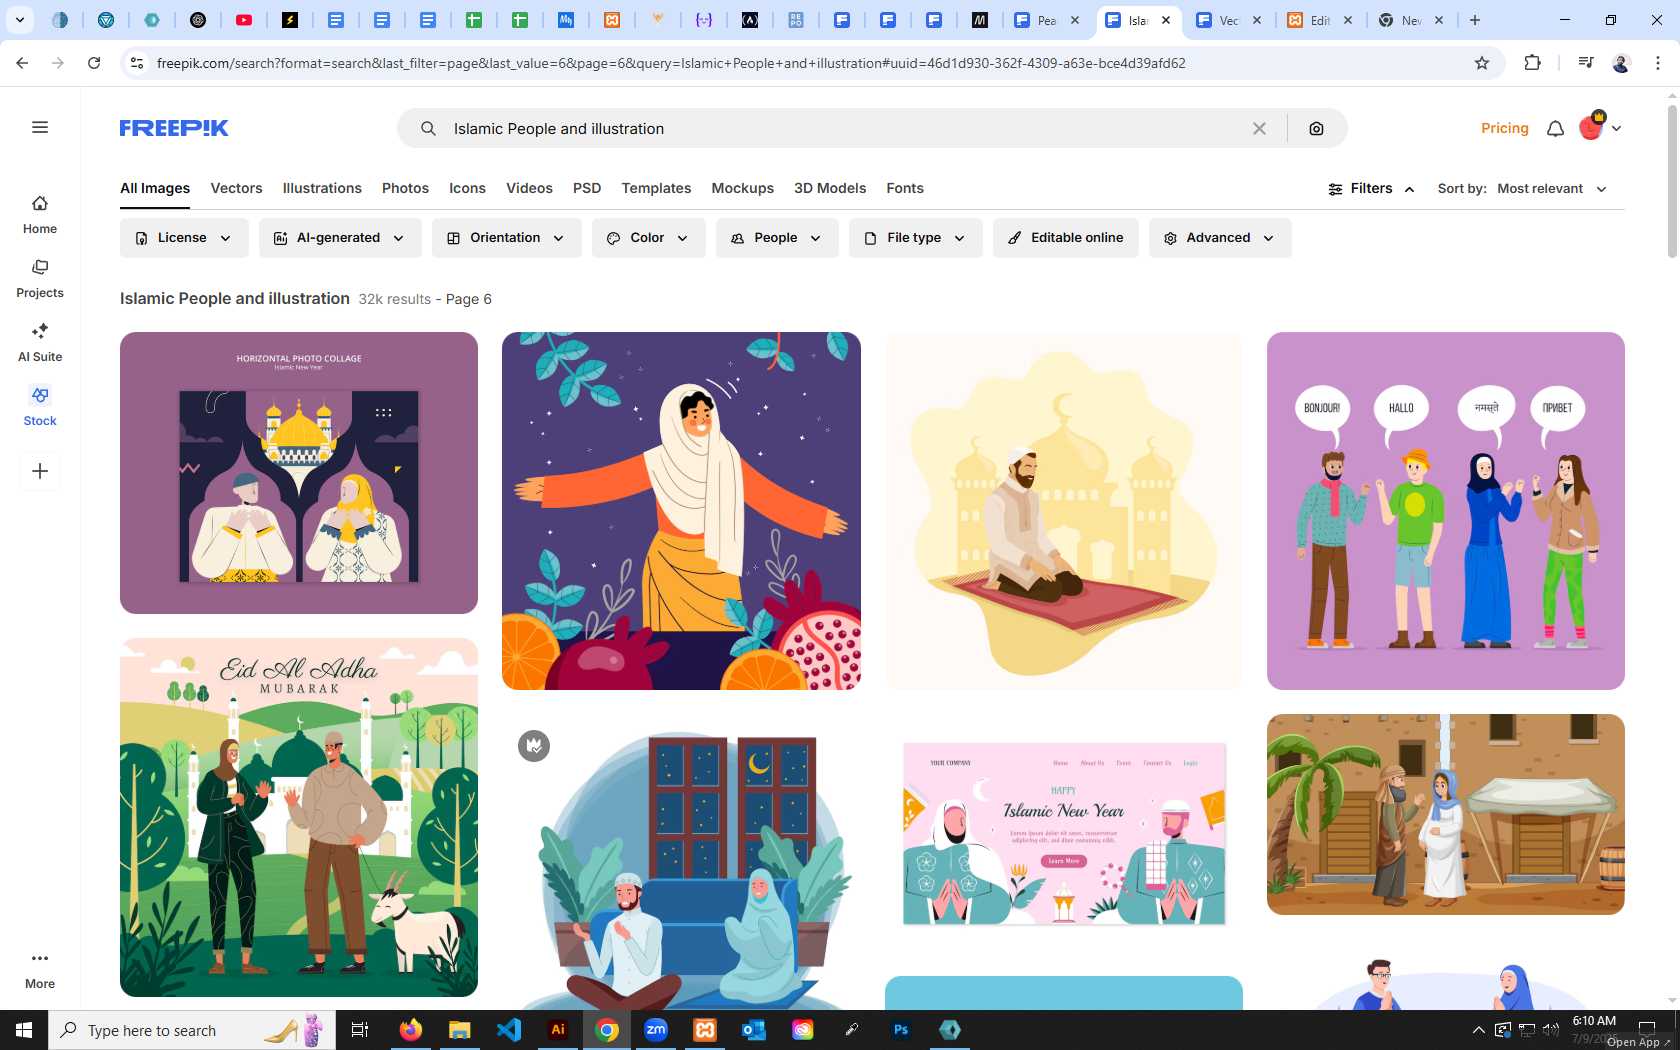Click the Freepik logo

coord(174,128)
